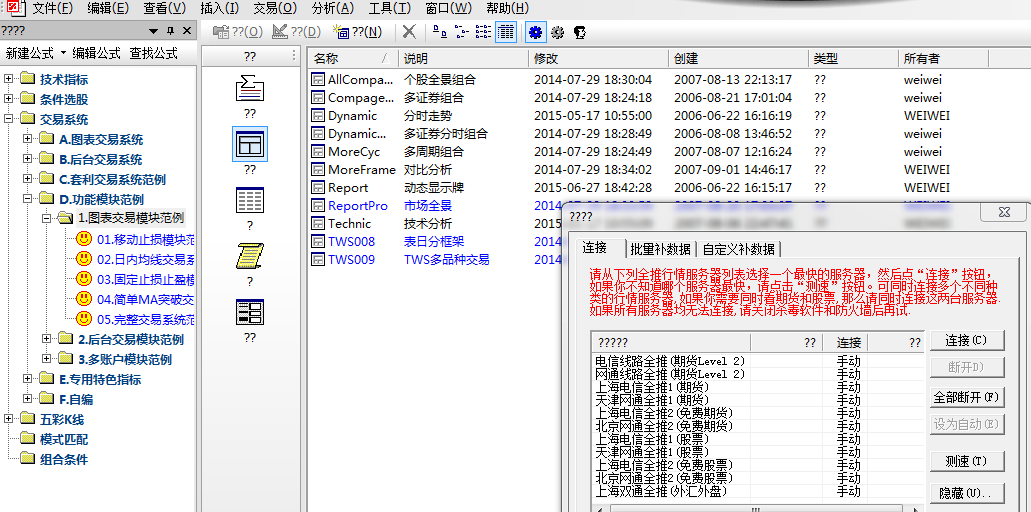
Task: Click the 连接(C) button
Action: point(967,340)
